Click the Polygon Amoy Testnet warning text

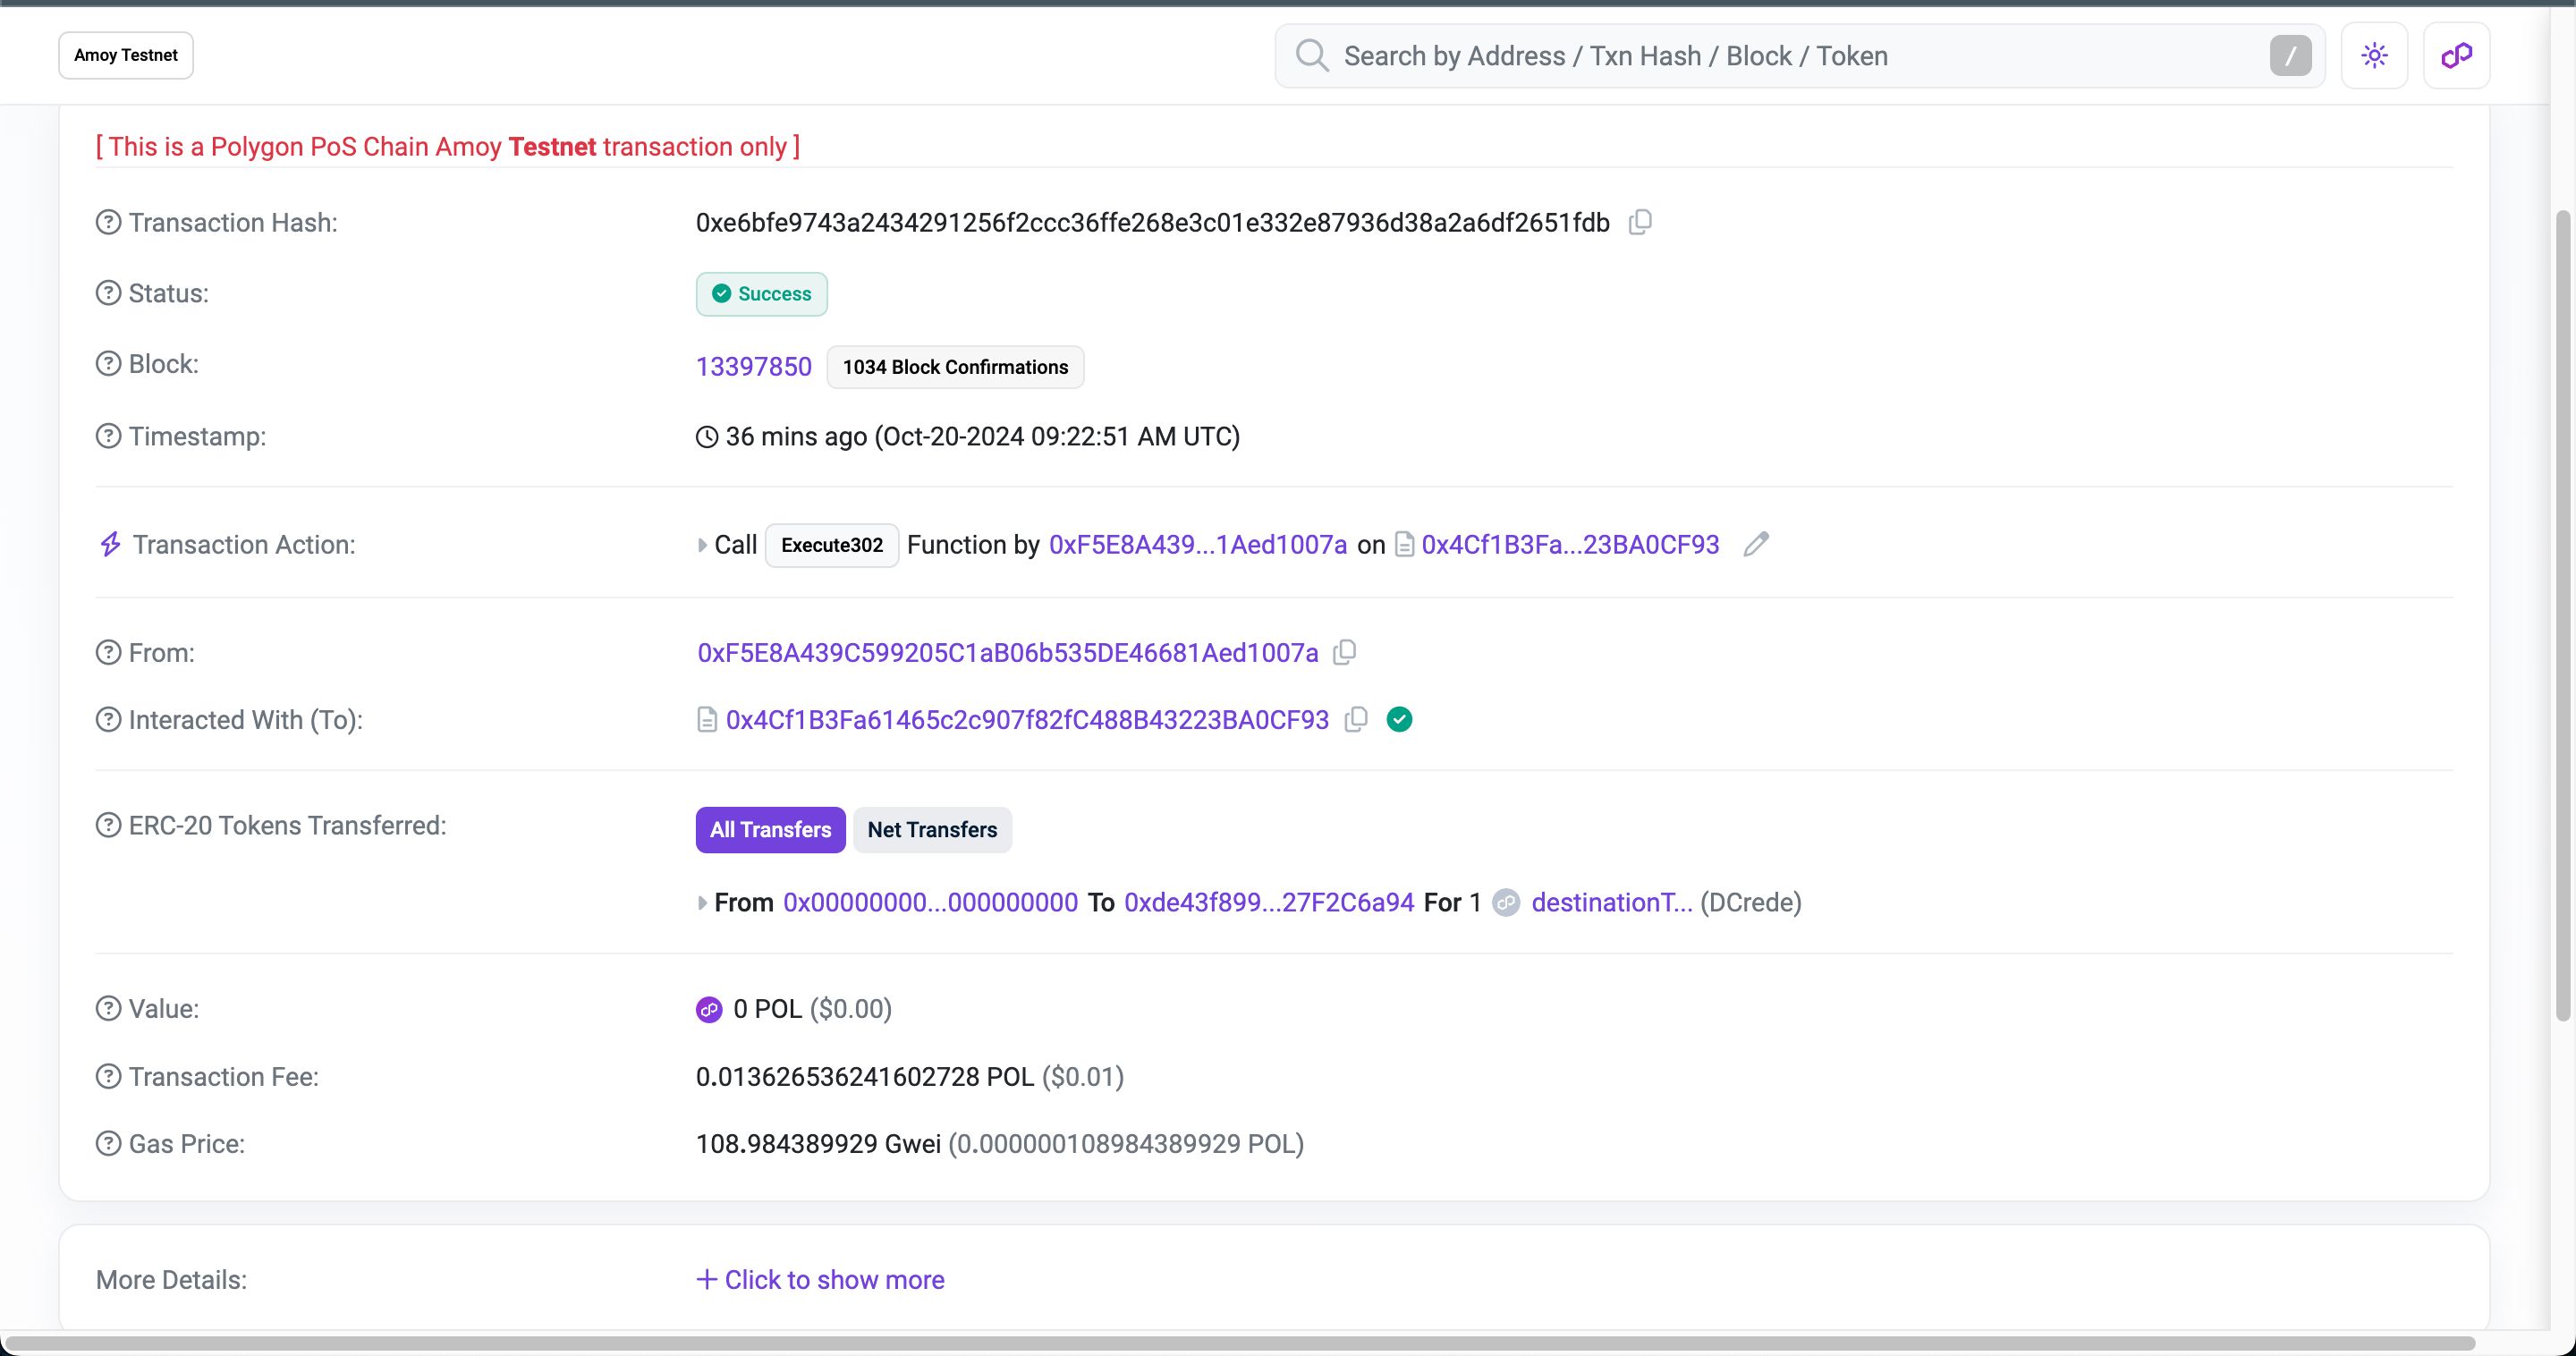447,146
